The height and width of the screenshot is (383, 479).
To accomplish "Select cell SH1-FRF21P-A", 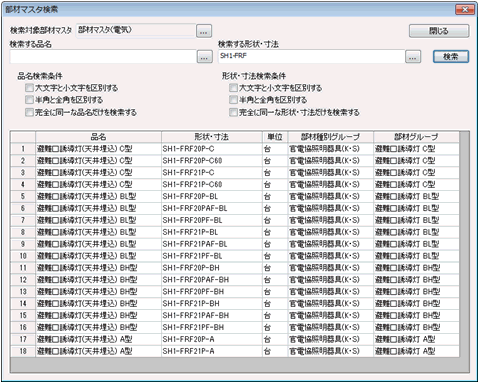I will point(212,351).
